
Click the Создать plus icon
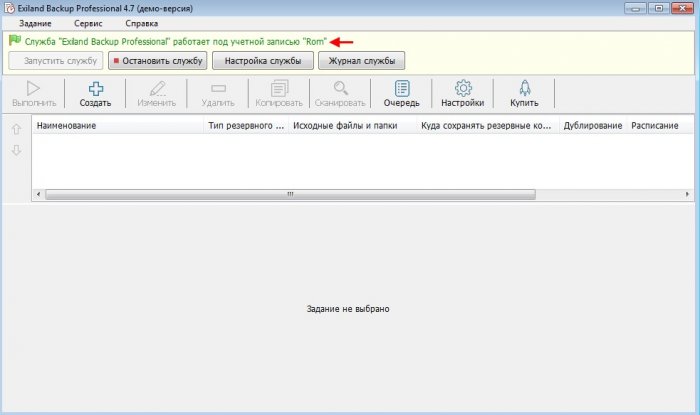tap(95, 89)
